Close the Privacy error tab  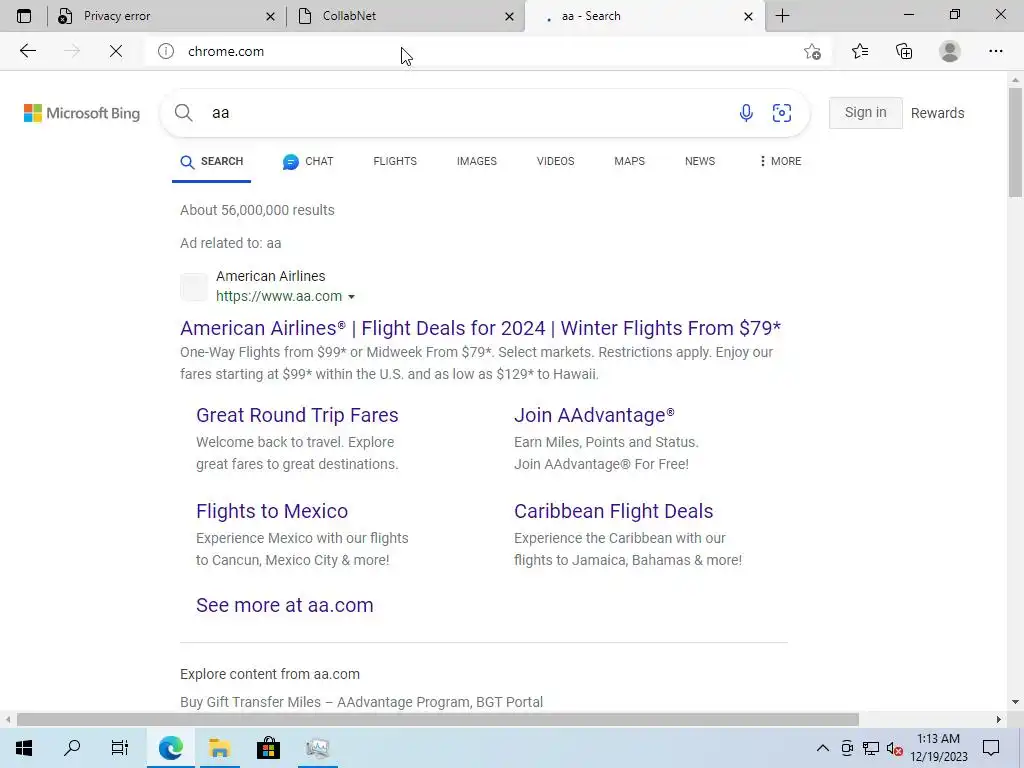[x=270, y=16]
